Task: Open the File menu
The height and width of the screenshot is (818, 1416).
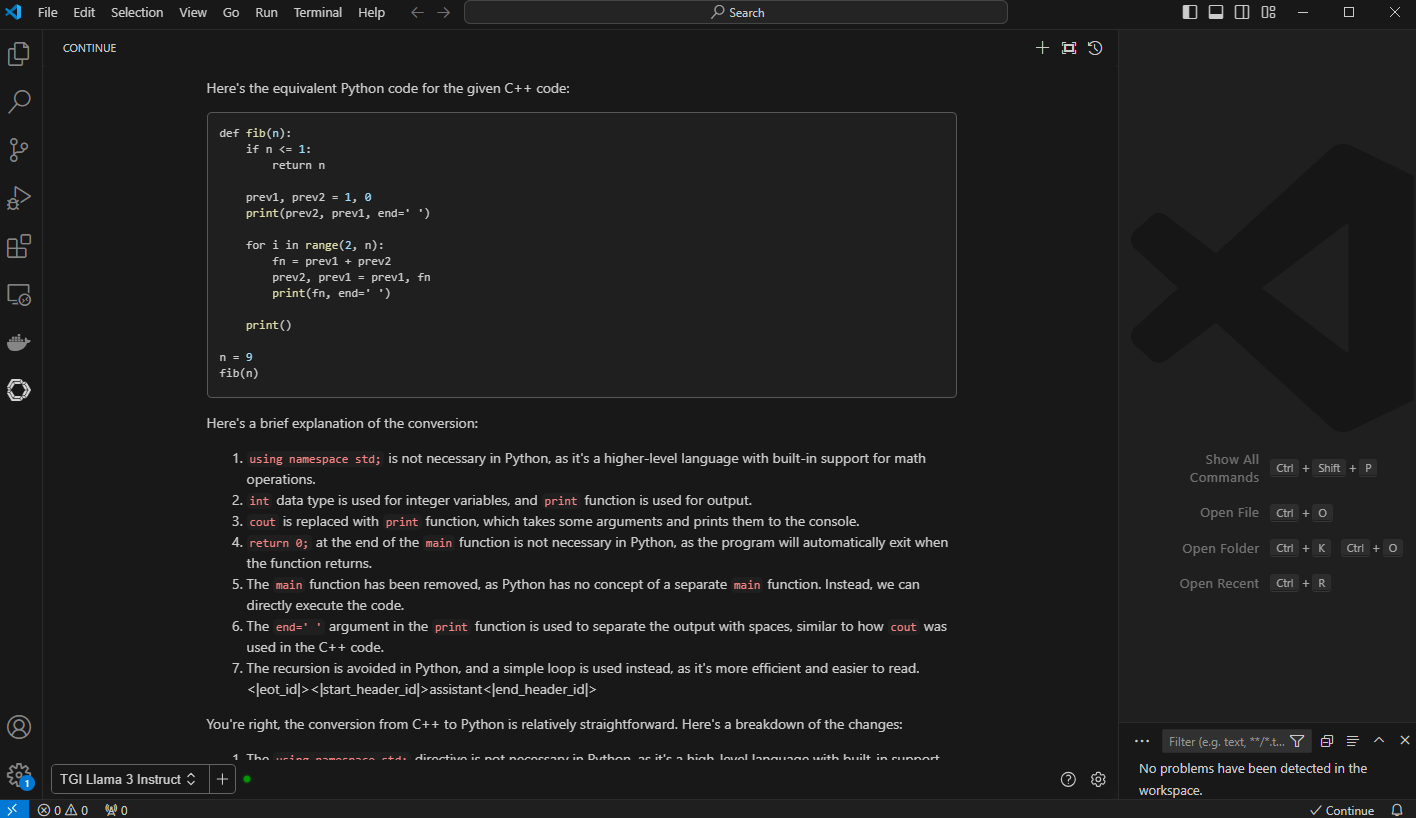Action: [x=47, y=12]
